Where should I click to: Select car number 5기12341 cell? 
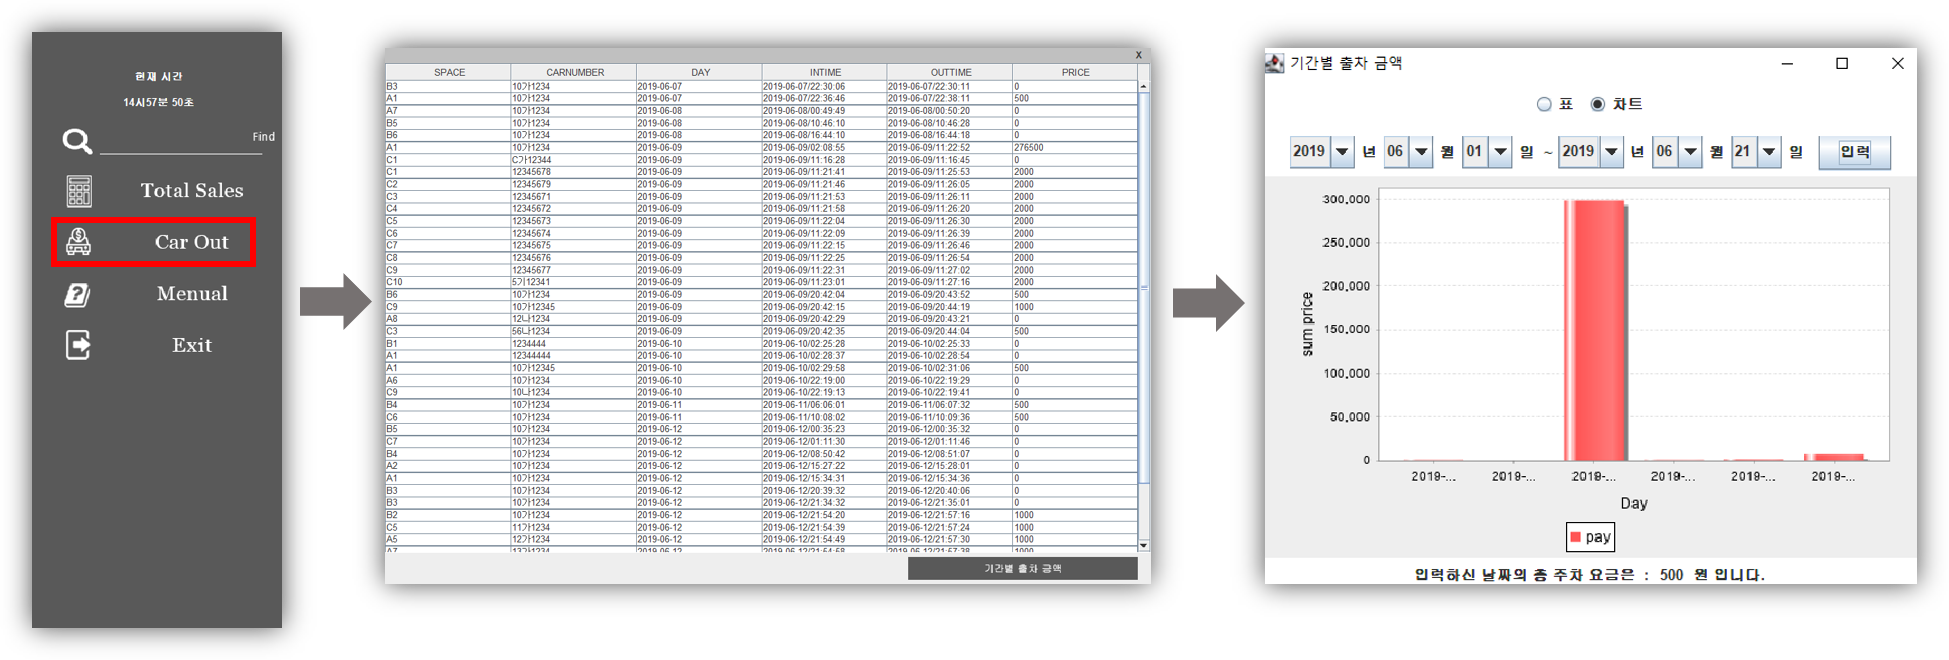573,282
